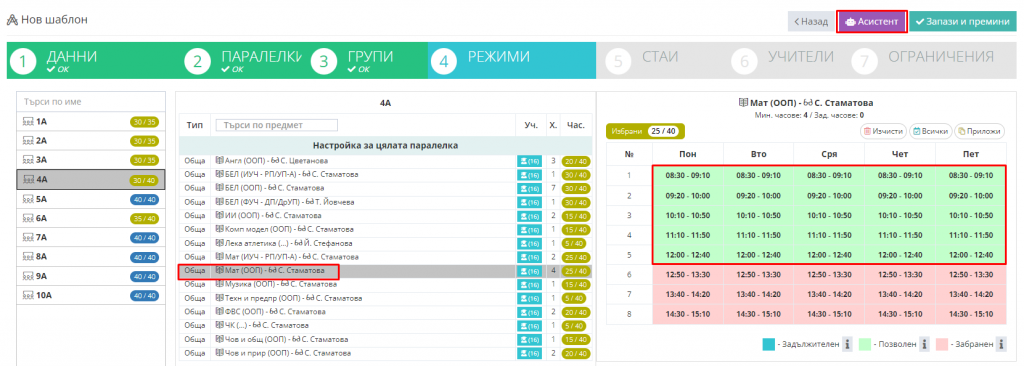Screen dimensions: 1024x366
Task: Click students icon for Музика (ООП) row
Action: pos(530,284)
